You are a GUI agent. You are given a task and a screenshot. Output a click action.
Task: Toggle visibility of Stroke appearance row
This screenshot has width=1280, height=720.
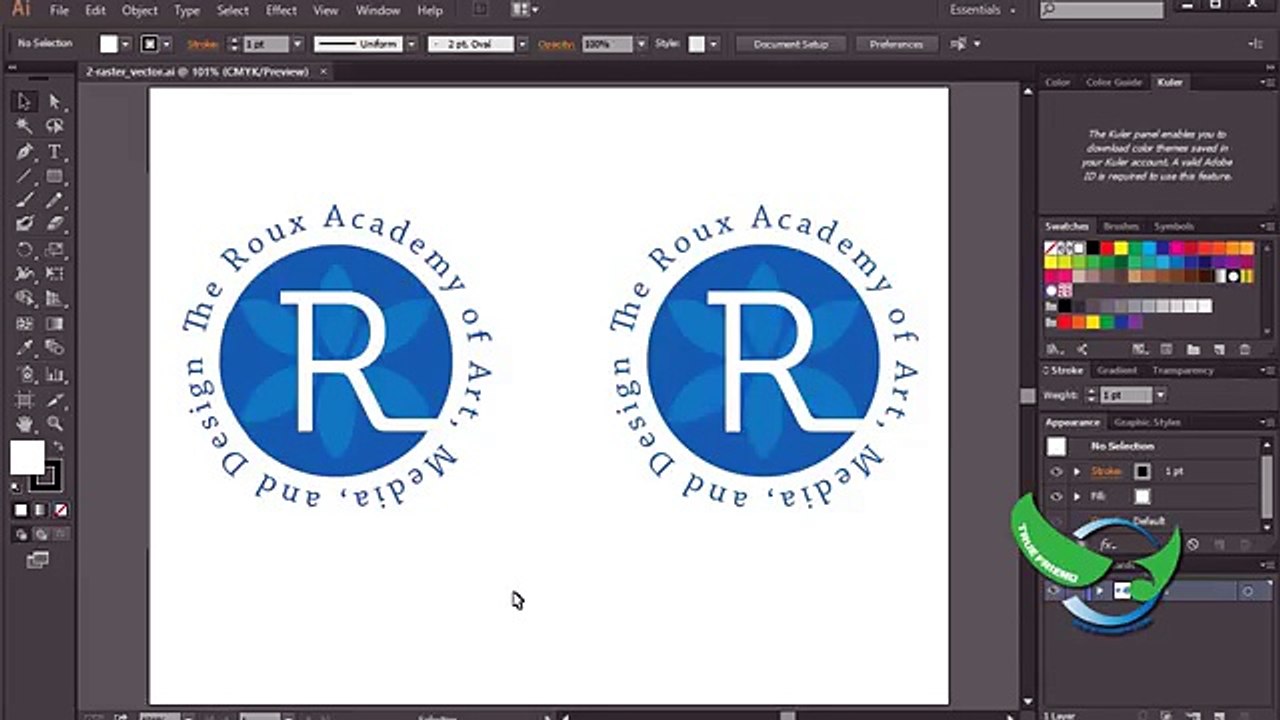pos(1056,471)
